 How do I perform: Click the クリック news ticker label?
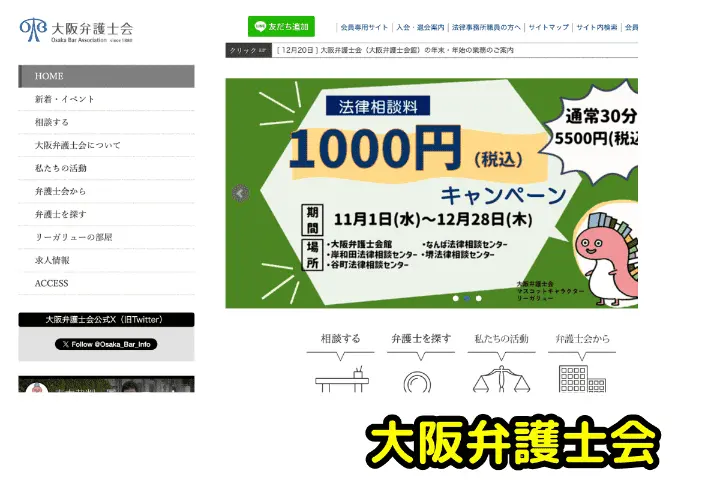(248, 50)
